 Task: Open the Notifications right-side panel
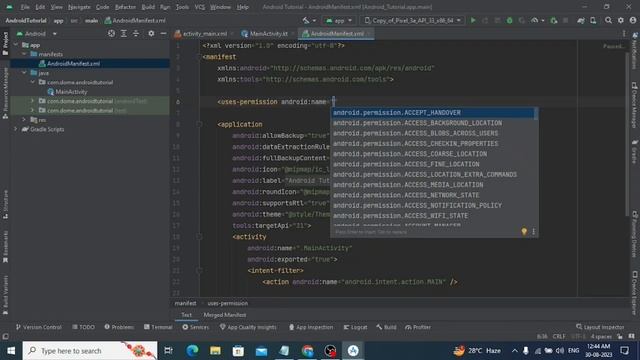click(634, 51)
